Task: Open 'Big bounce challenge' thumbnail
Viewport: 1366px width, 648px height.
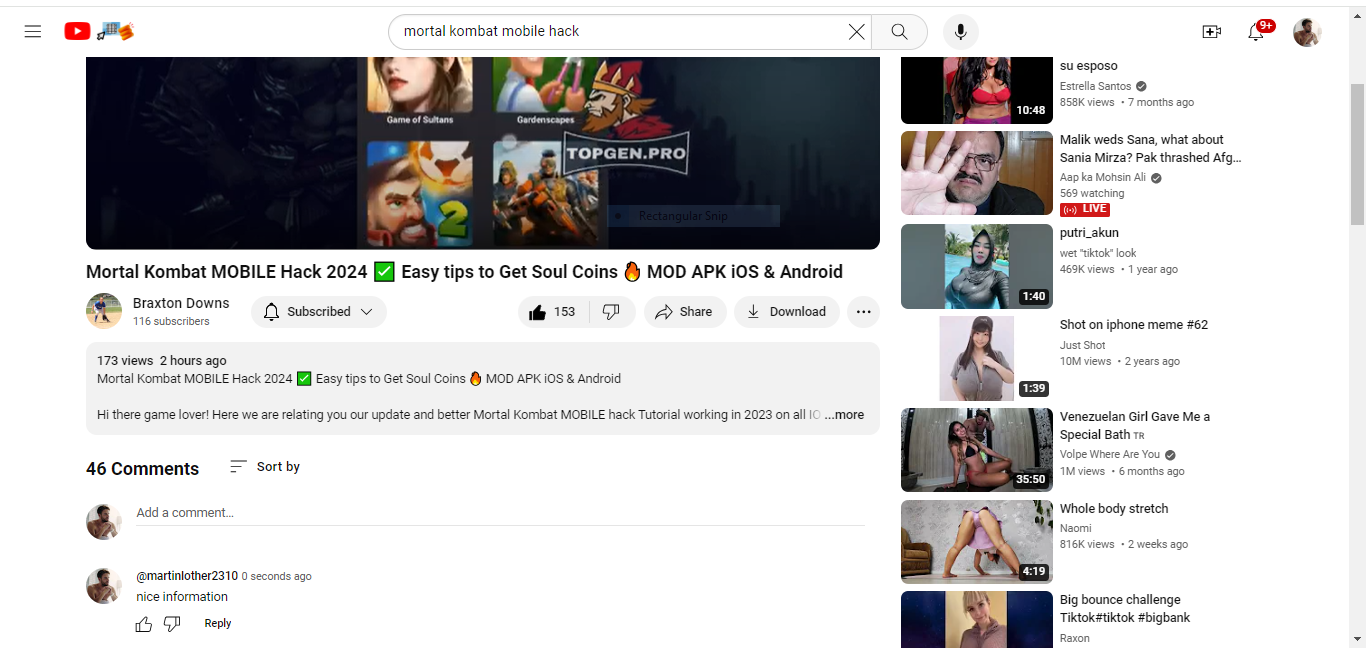Action: (x=977, y=620)
